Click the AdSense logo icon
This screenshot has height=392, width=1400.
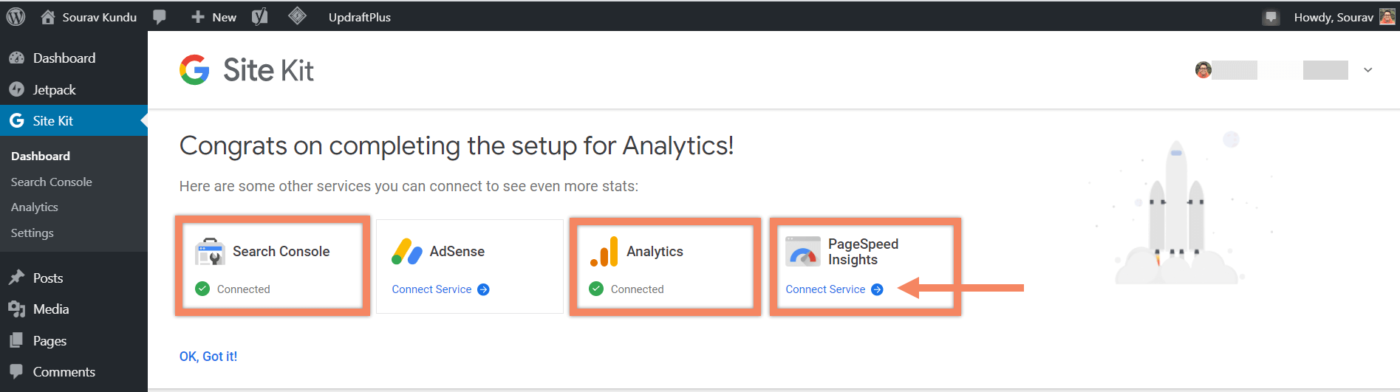(407, 252)
